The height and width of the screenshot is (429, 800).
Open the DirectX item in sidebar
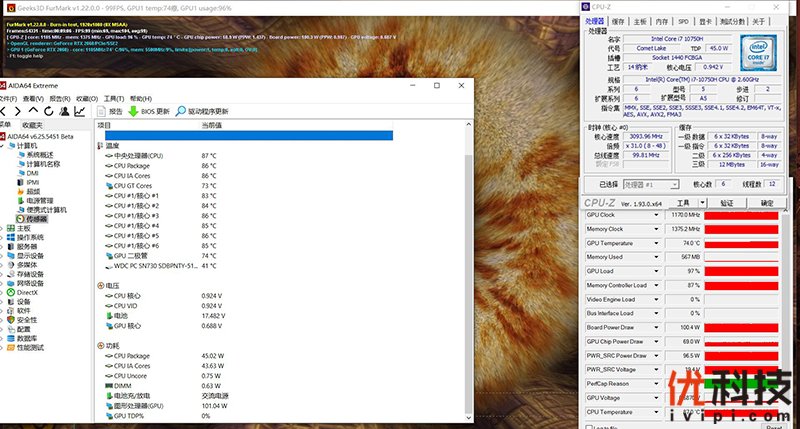(x=26, y=292)
